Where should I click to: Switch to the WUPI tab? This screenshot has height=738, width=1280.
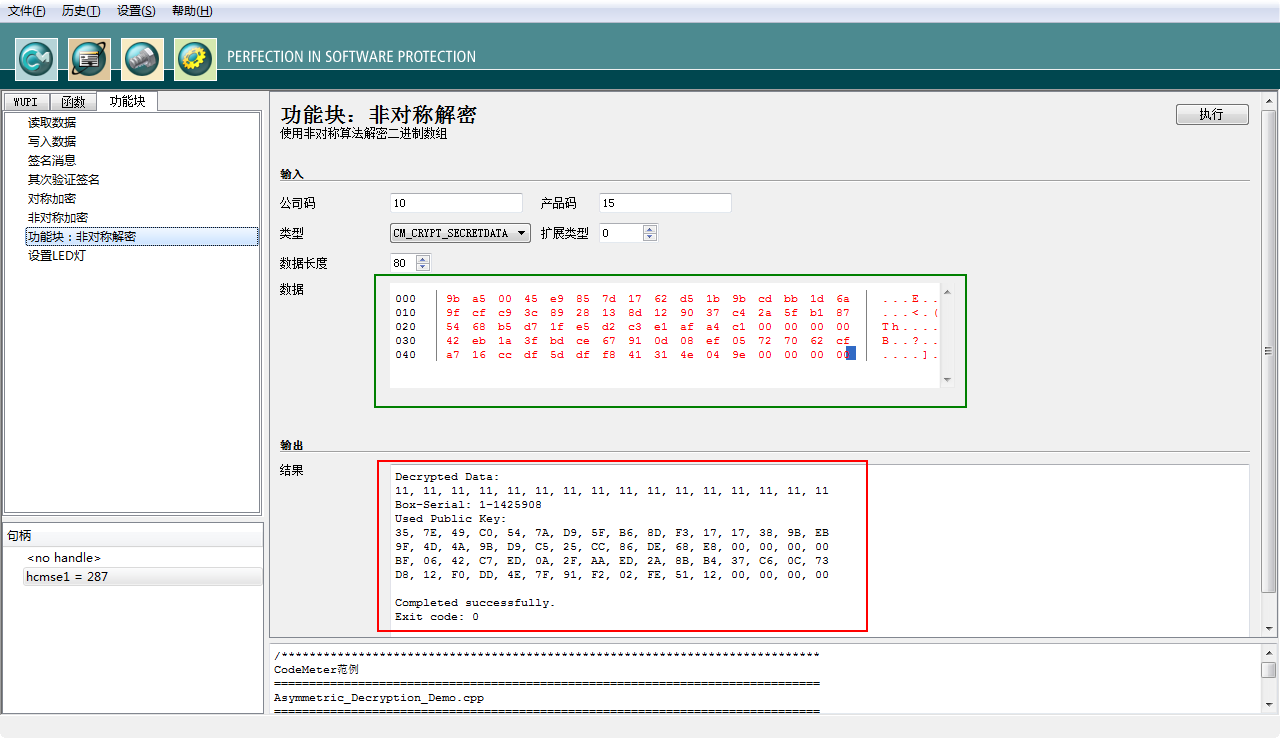pos(27,102)
